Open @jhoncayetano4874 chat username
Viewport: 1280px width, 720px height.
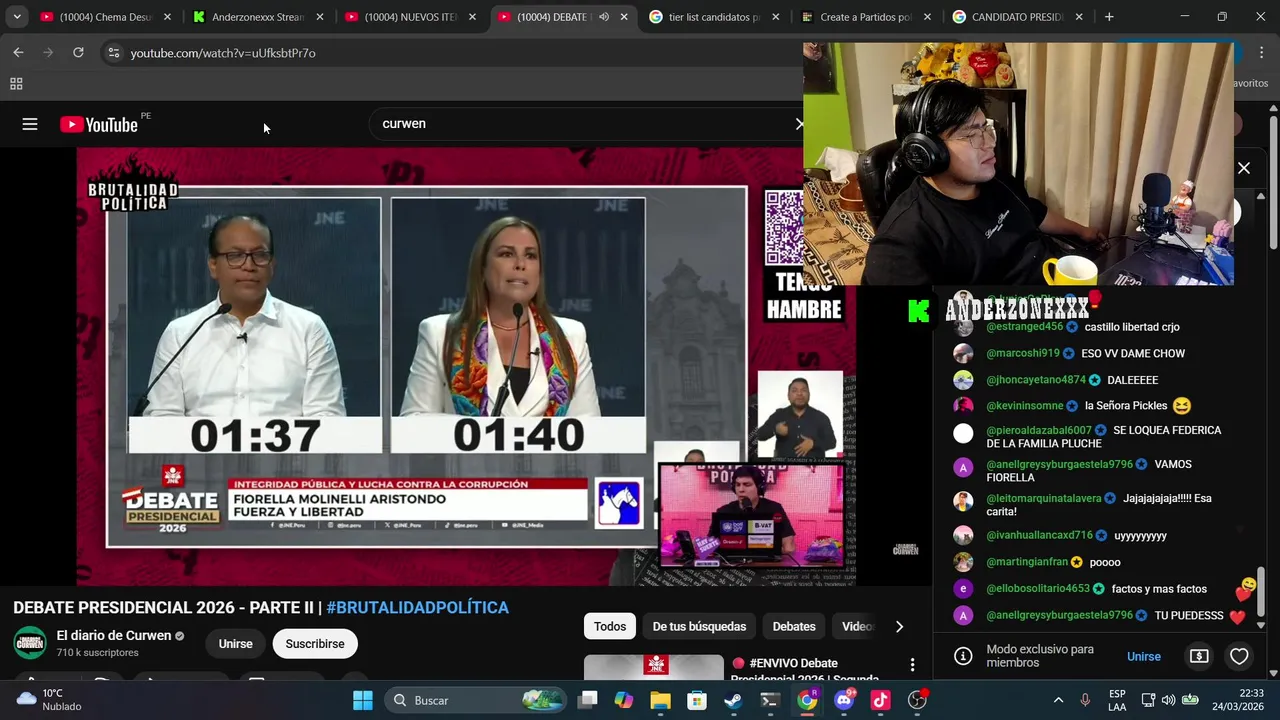(x=1036, y=381)
